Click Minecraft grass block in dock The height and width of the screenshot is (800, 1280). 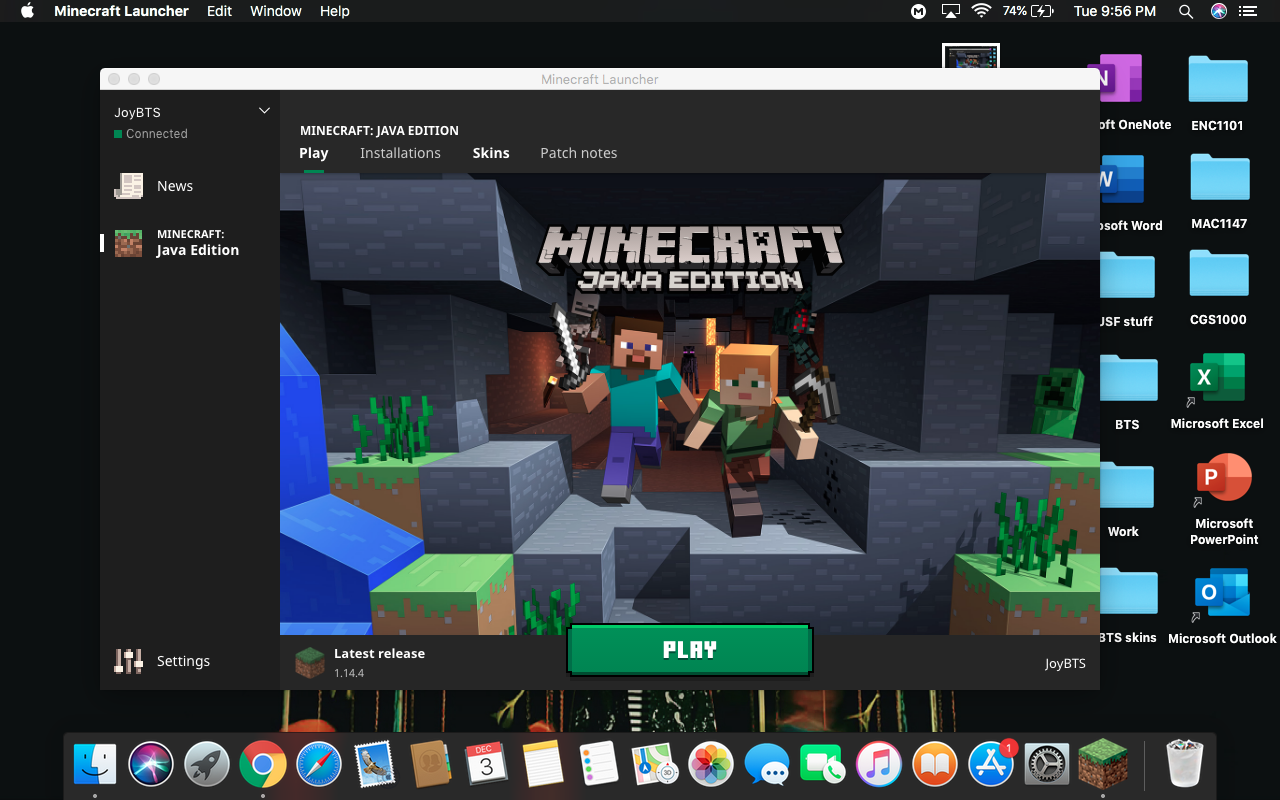[1103, 765]
